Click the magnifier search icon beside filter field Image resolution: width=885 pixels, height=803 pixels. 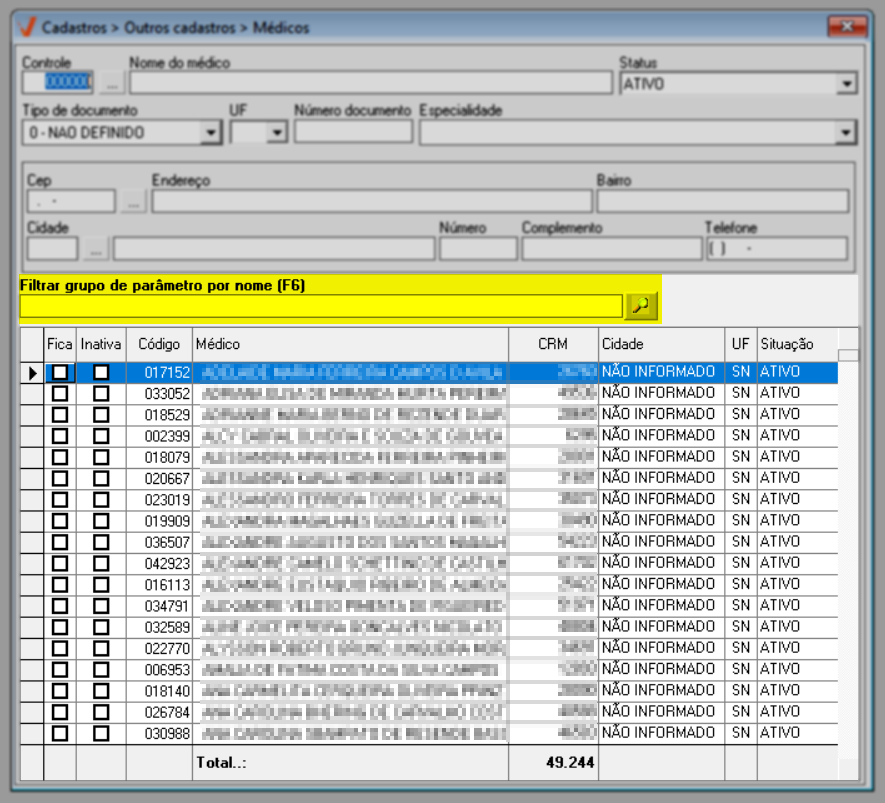click(641, 307)
